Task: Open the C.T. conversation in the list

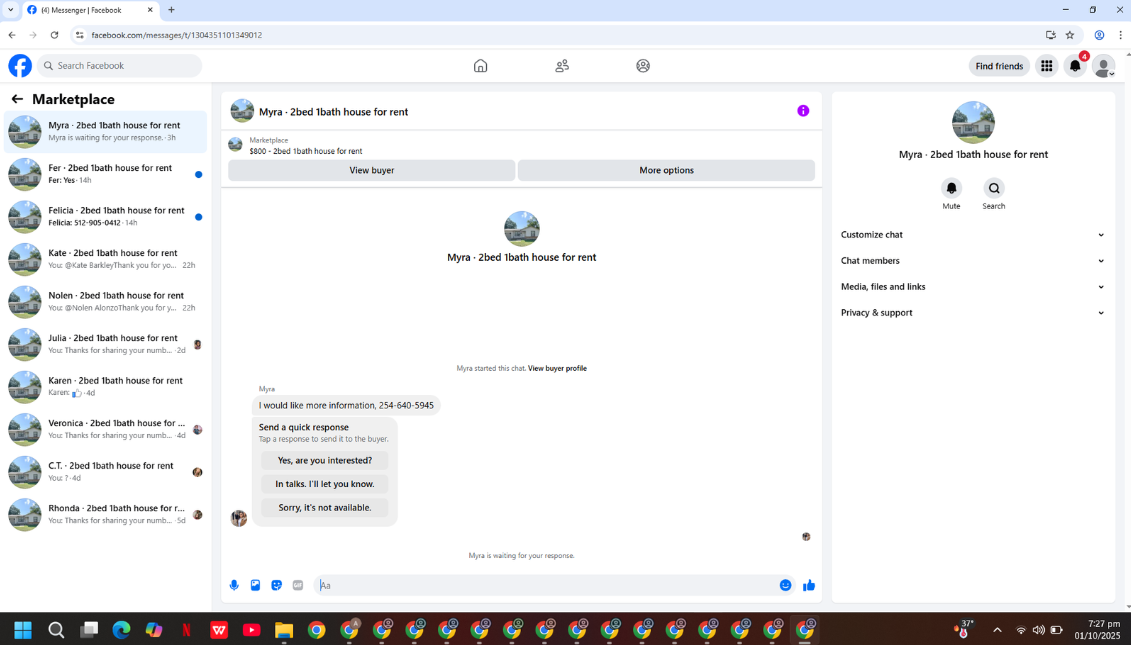Action: point(105,472)
